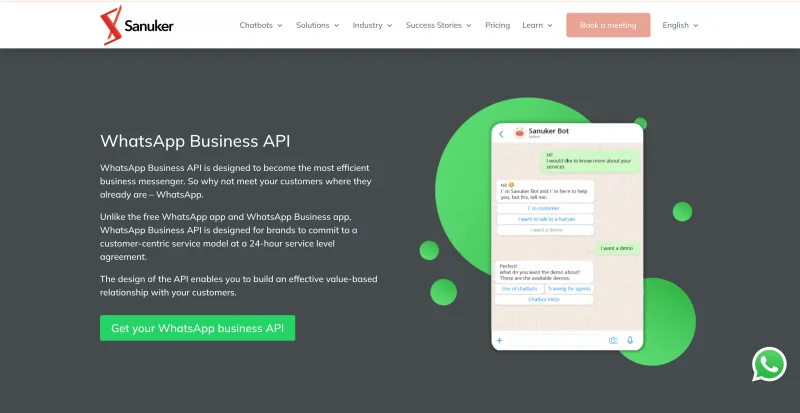Viewport: 800px width, 413px height.
Task: Choose the Chatbot FAQs demo
Action: coord(544,300)
